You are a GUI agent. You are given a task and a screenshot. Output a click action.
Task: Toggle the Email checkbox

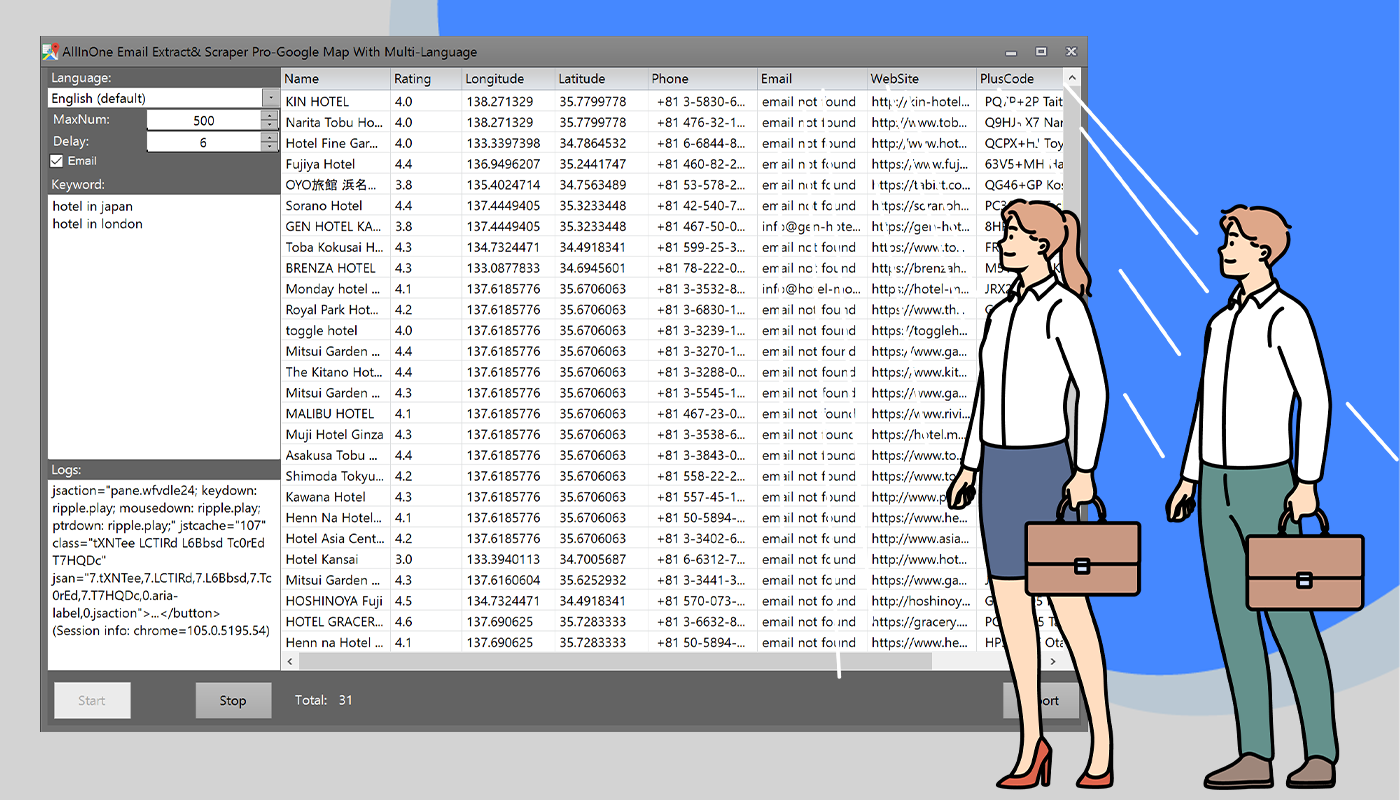point(57,161)
